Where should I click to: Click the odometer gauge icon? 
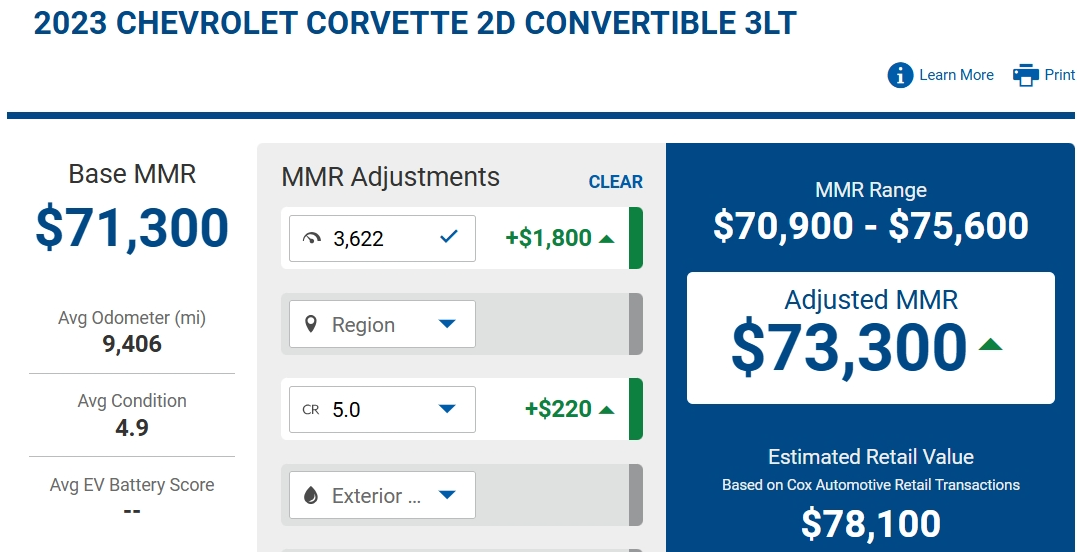[x=312, y=238]
